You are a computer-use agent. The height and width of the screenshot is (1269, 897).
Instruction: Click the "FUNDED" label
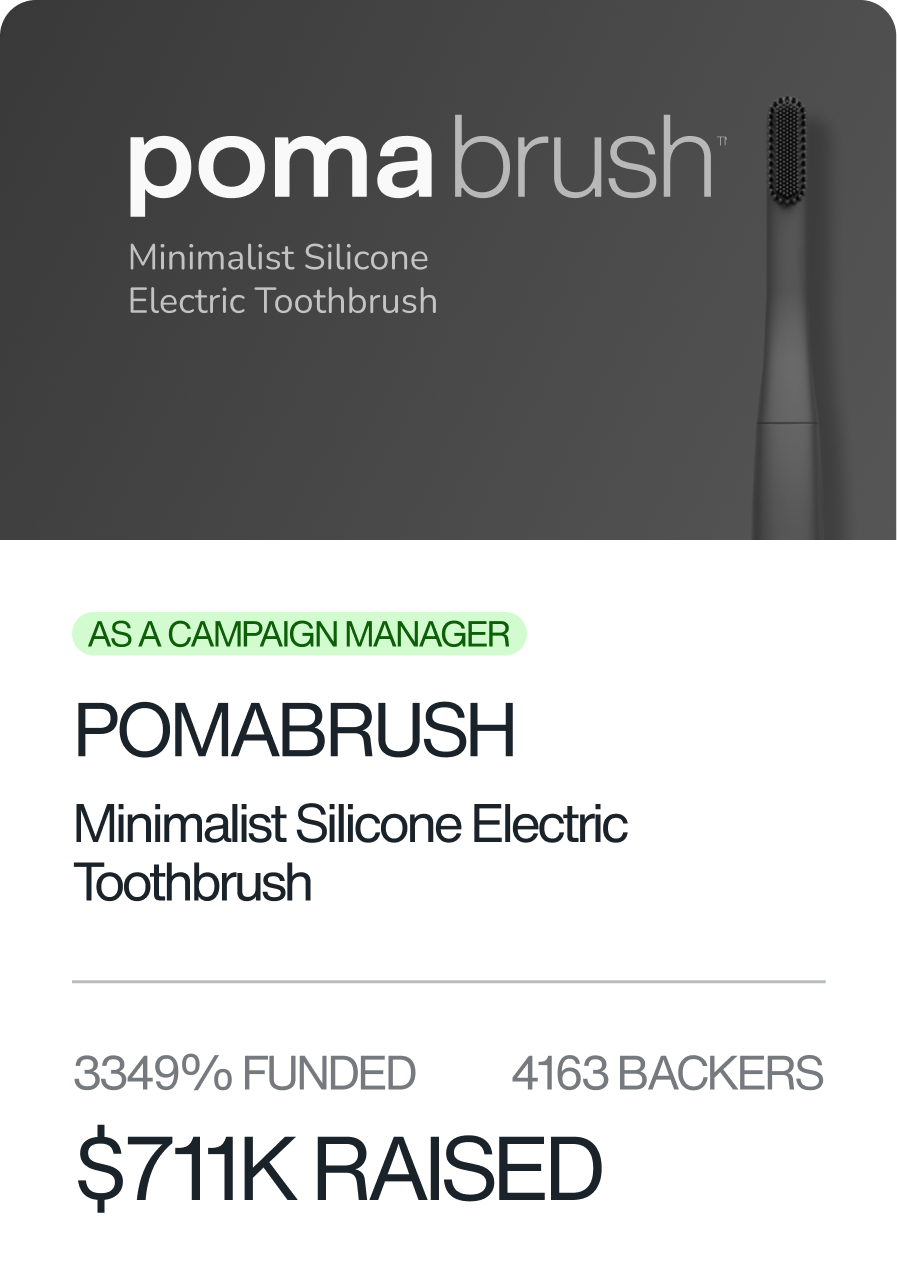coord(329,1074)
